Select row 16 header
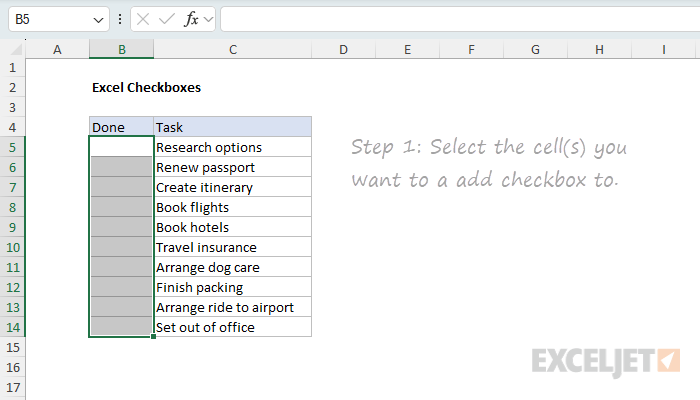Viewport: 700px width, 400px height. tap(12, 367)
